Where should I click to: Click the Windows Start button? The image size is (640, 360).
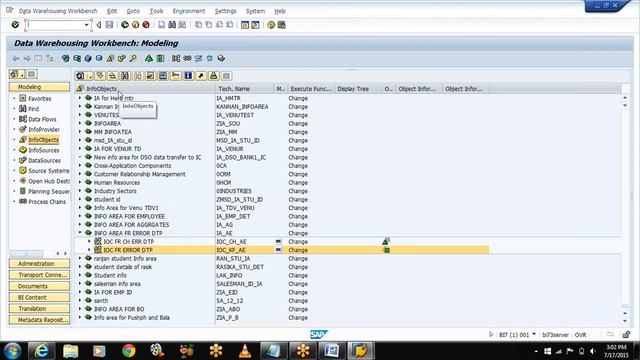tap(12, 351)
